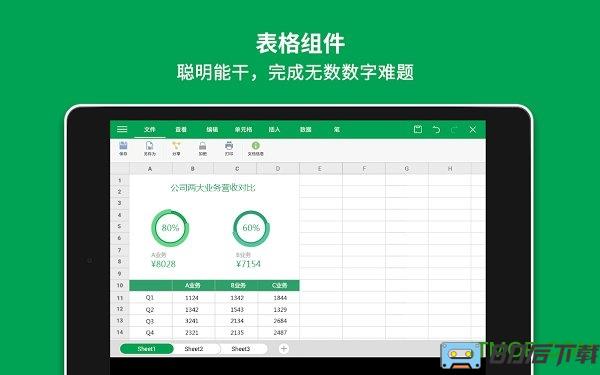Image resolution: width=600 pixels, height=375 pixels.
Task: Click the Save As (另存为) icon
Action: pos(150,148)
